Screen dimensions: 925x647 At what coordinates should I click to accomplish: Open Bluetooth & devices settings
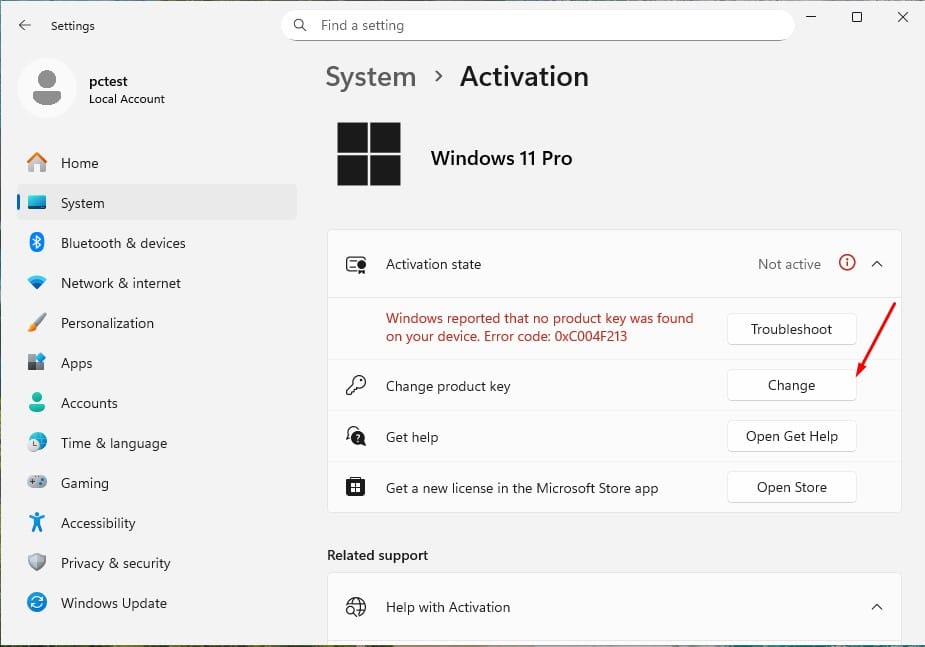coord(122,243)
